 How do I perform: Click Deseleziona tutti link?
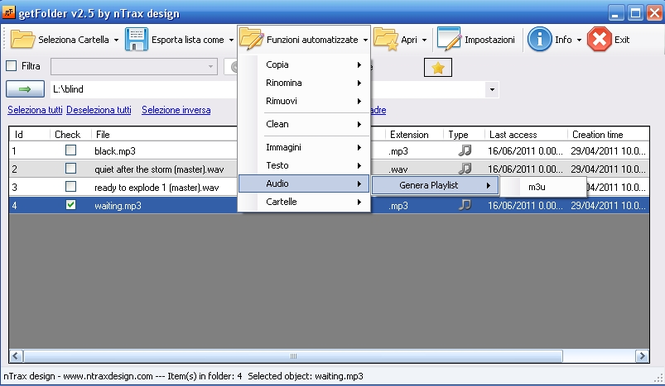pyautogui.click(x=99, y=110)
